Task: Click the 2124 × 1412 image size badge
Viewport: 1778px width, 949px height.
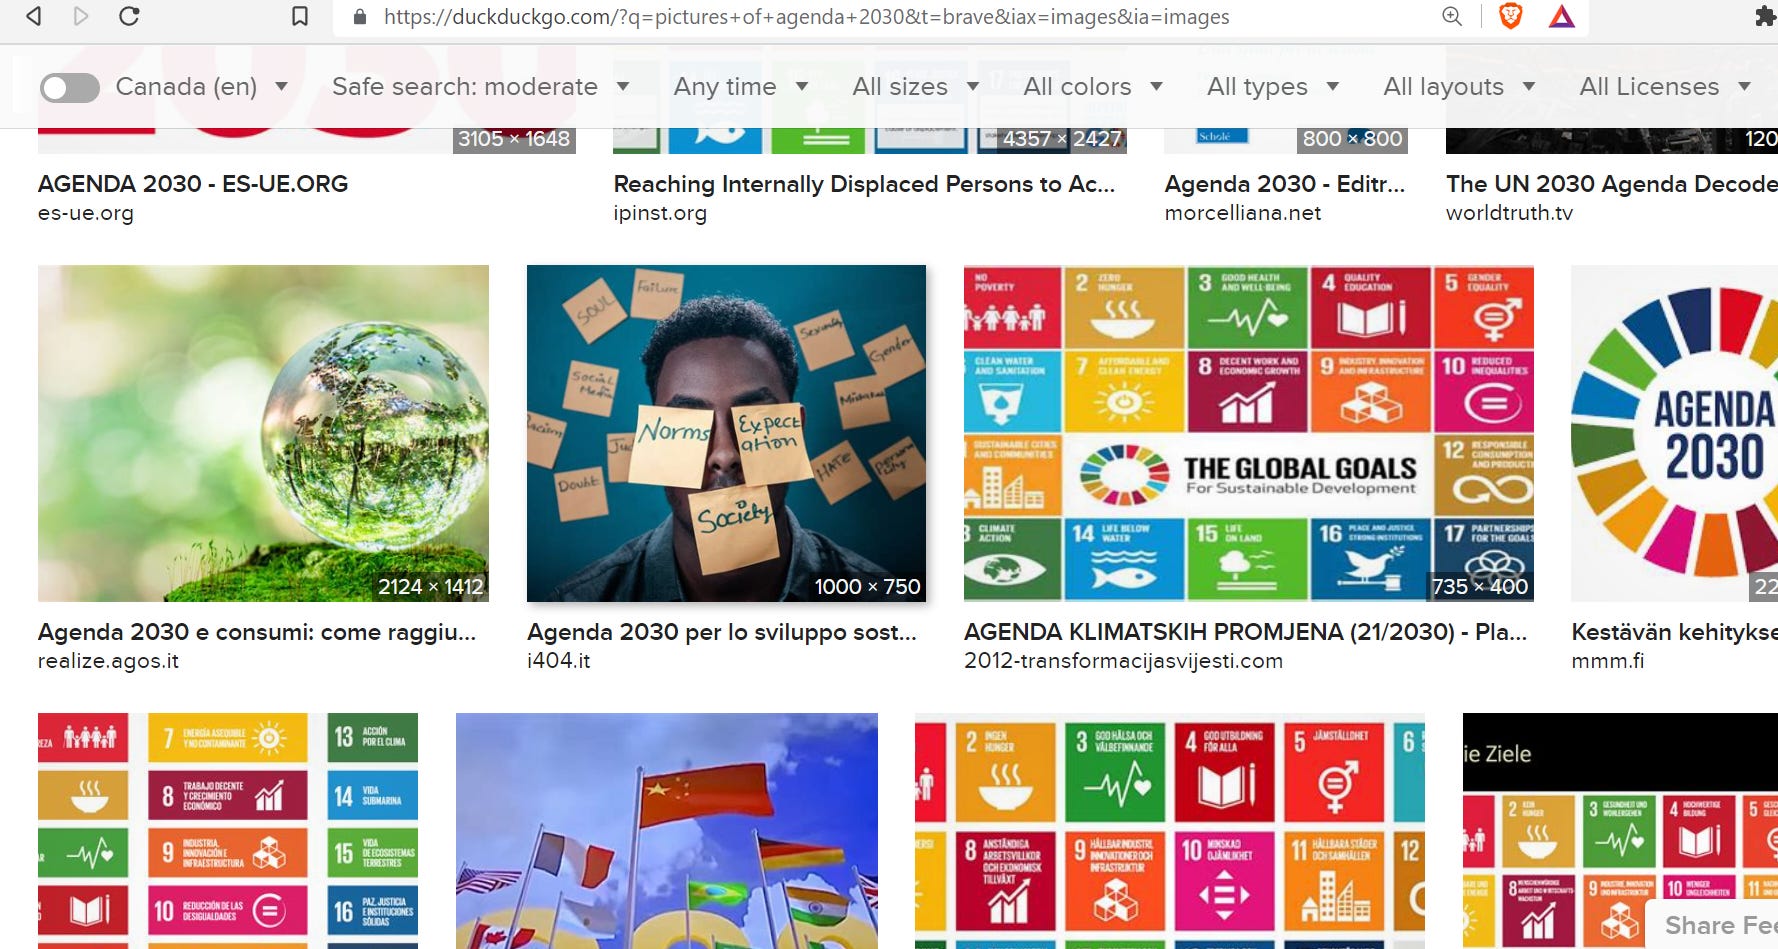Action: click(x=431, y=587)
